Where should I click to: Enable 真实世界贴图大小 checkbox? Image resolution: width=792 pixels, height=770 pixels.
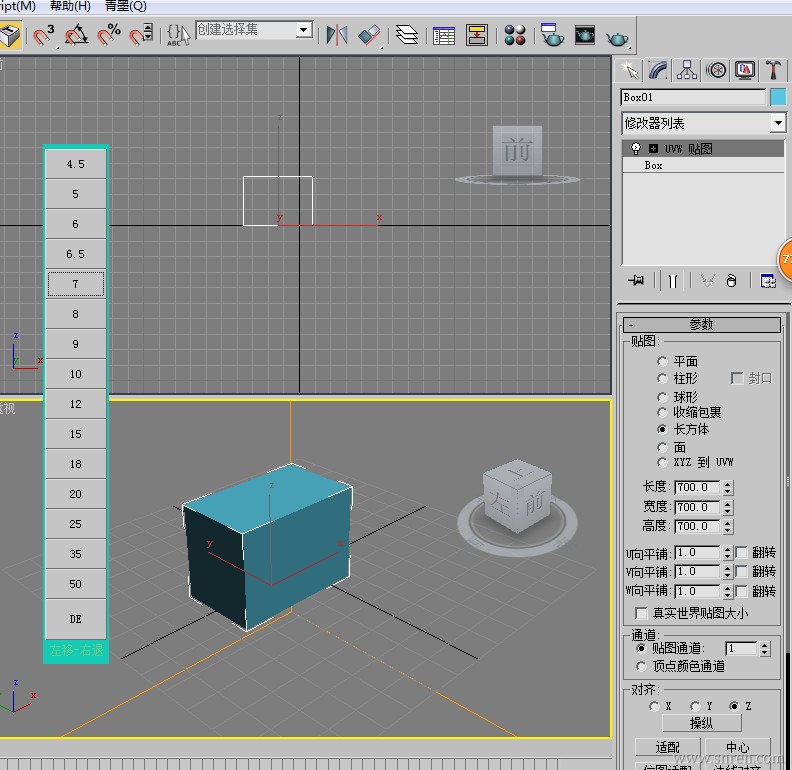pos(641,613)
